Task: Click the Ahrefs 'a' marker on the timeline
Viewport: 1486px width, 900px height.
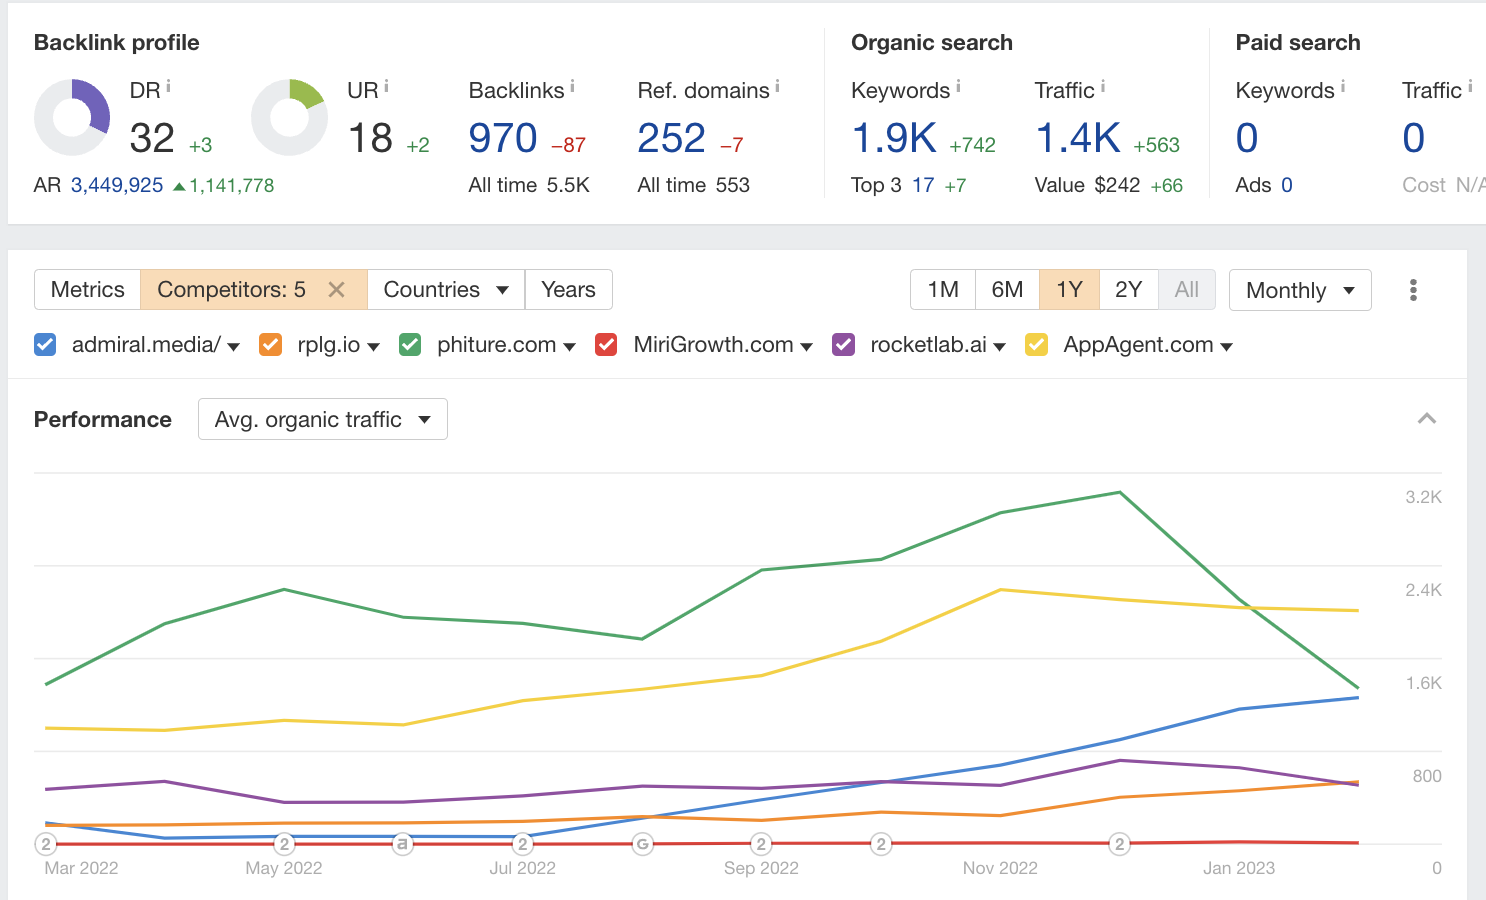Action: pos(402,844)
